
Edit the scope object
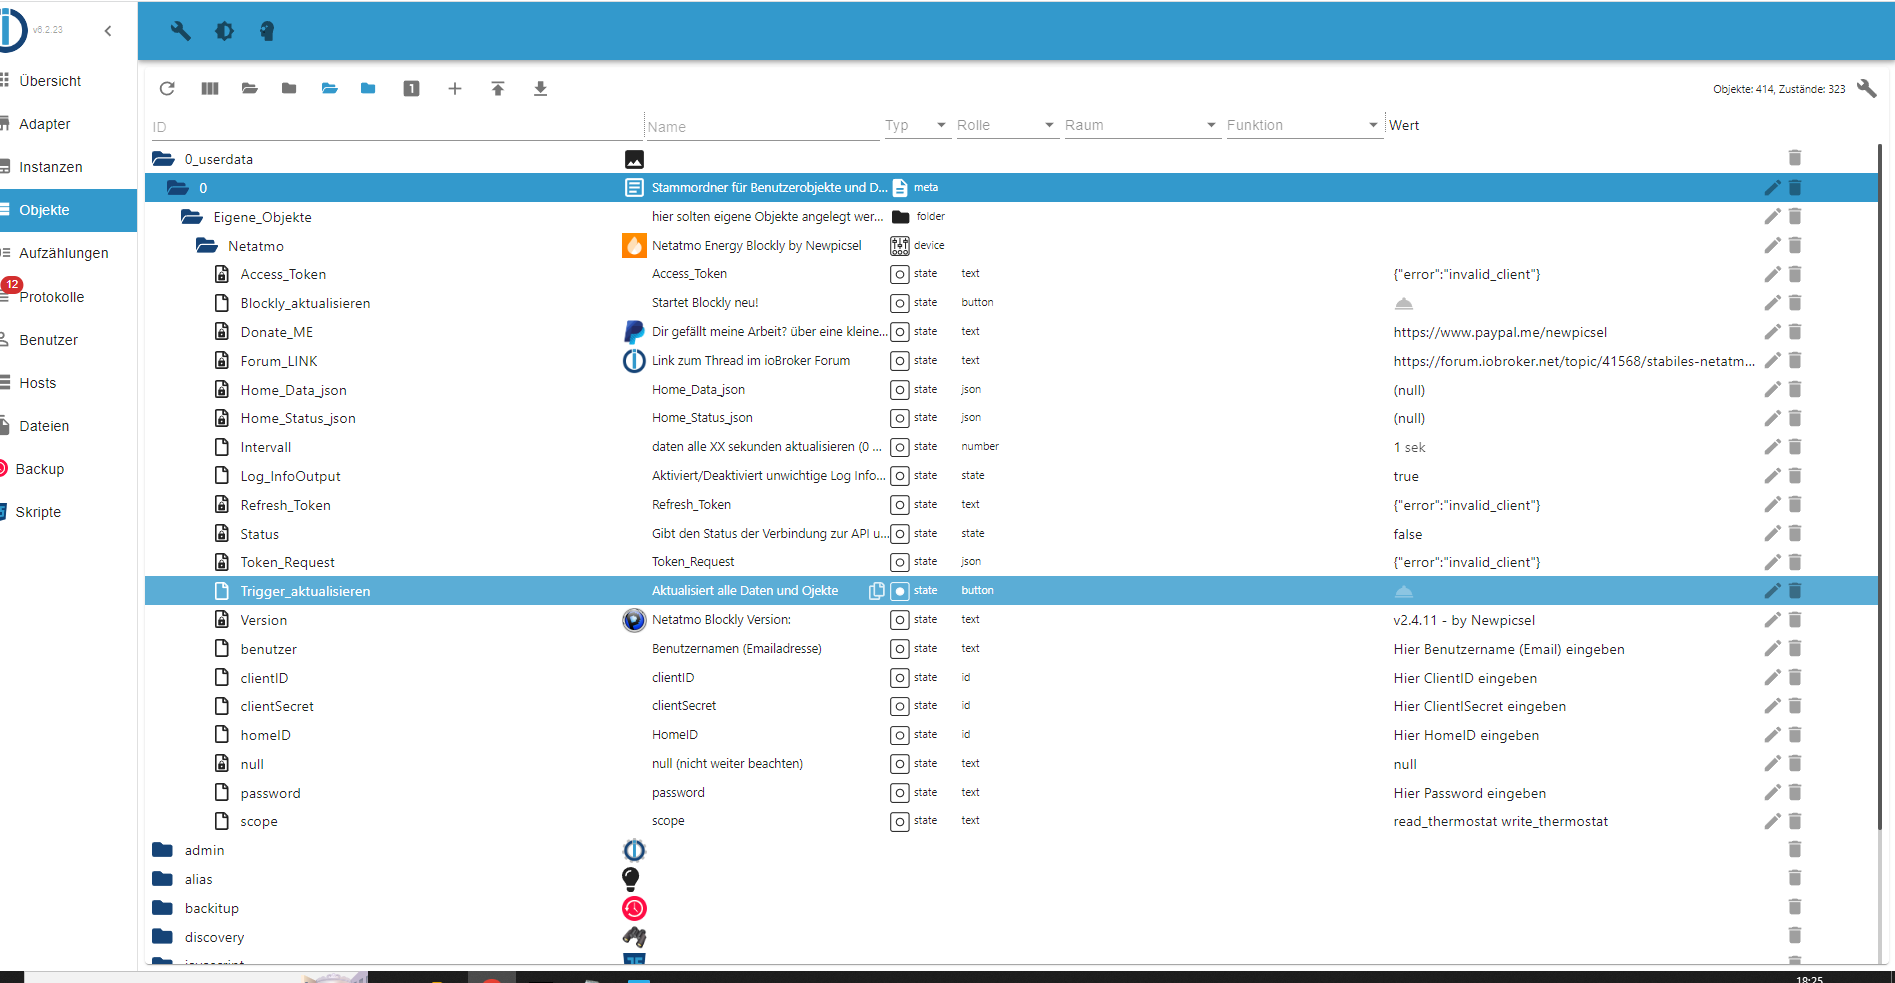[x=1772, y=821]
